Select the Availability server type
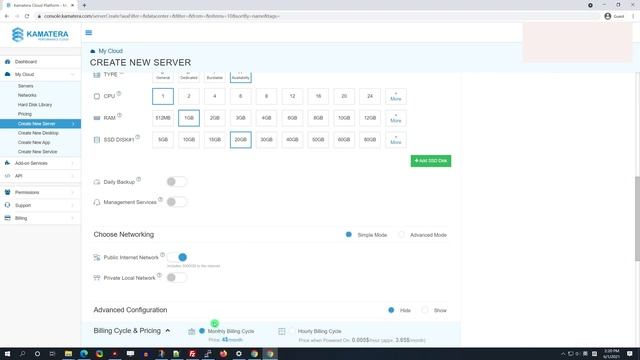 [x=240, y=77]
